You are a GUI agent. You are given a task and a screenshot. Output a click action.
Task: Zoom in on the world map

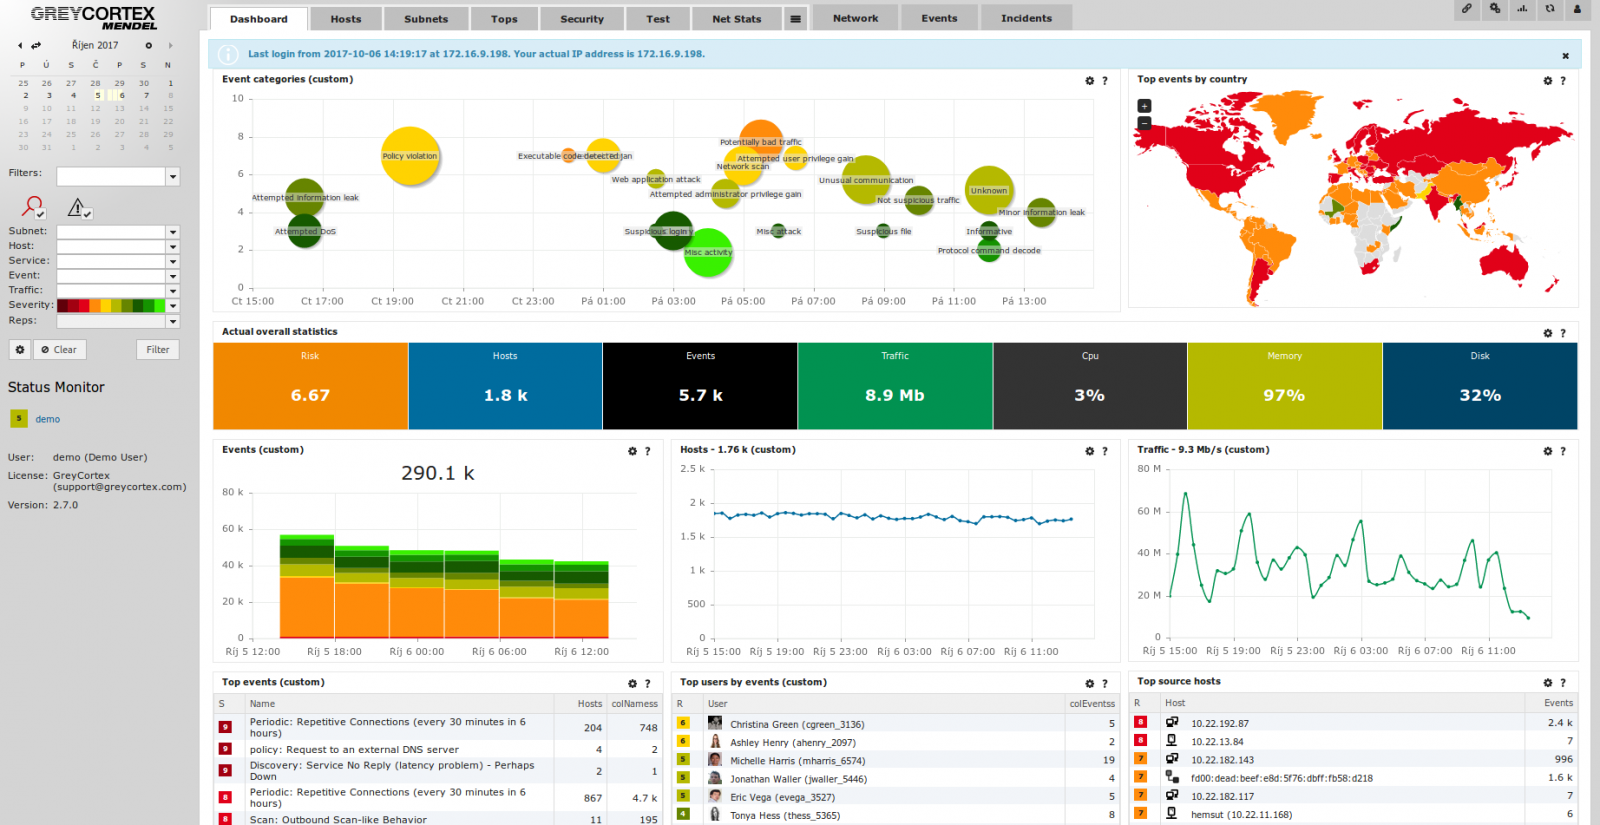1144,106
